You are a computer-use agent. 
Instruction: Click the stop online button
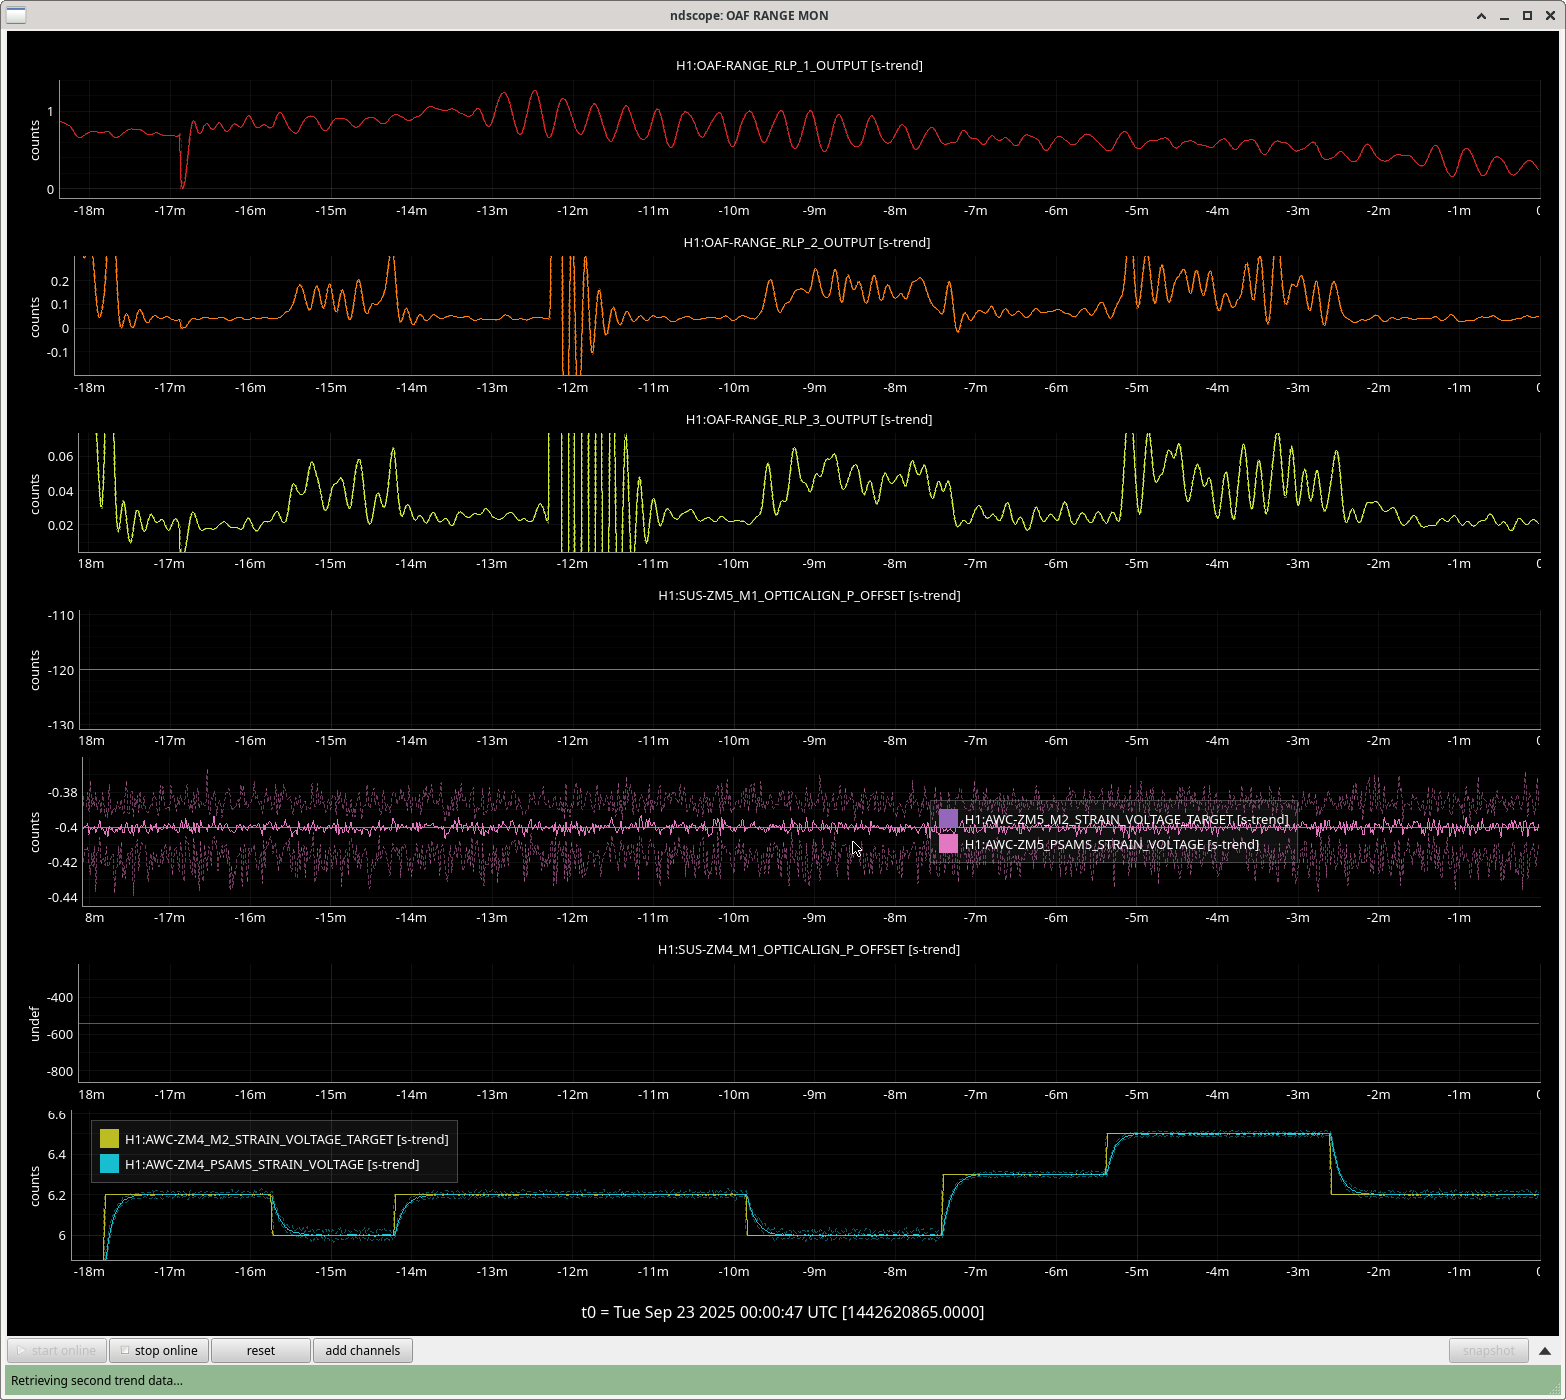click(159, 1350)
